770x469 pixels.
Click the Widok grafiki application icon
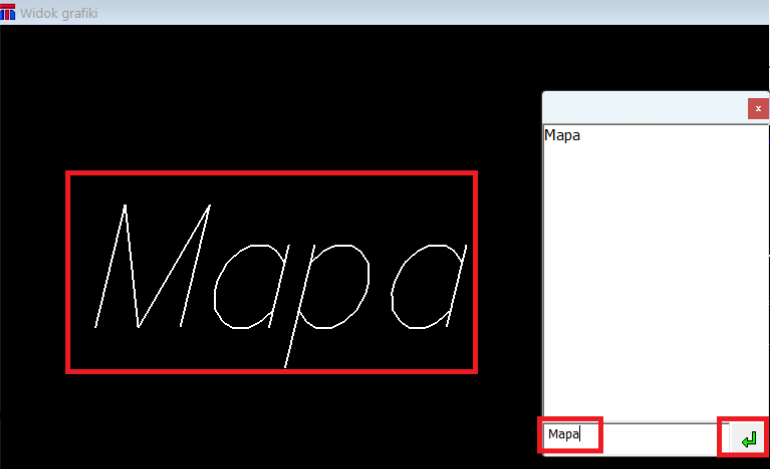click(8, 11)
